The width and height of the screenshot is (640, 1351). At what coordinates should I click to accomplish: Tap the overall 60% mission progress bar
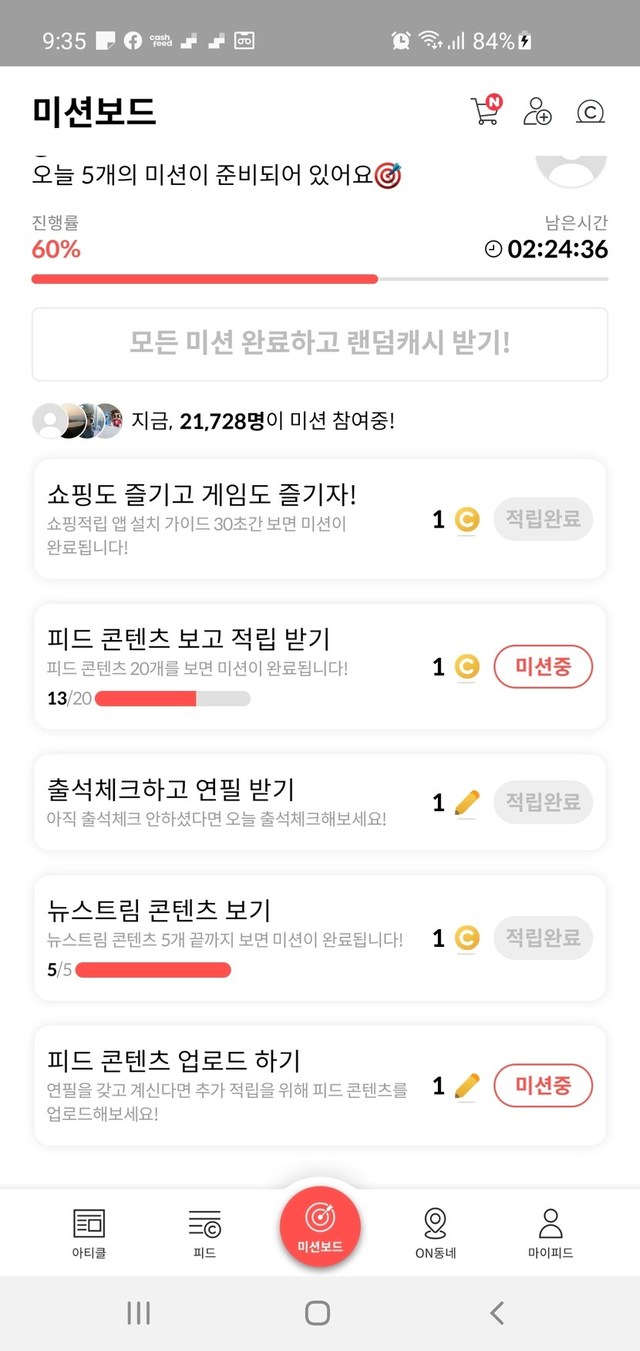coord(320,279)
